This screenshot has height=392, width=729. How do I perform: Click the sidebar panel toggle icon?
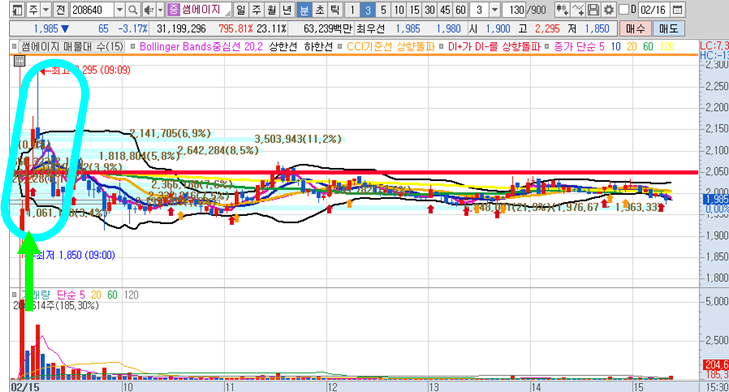click(x=17, y=9)
